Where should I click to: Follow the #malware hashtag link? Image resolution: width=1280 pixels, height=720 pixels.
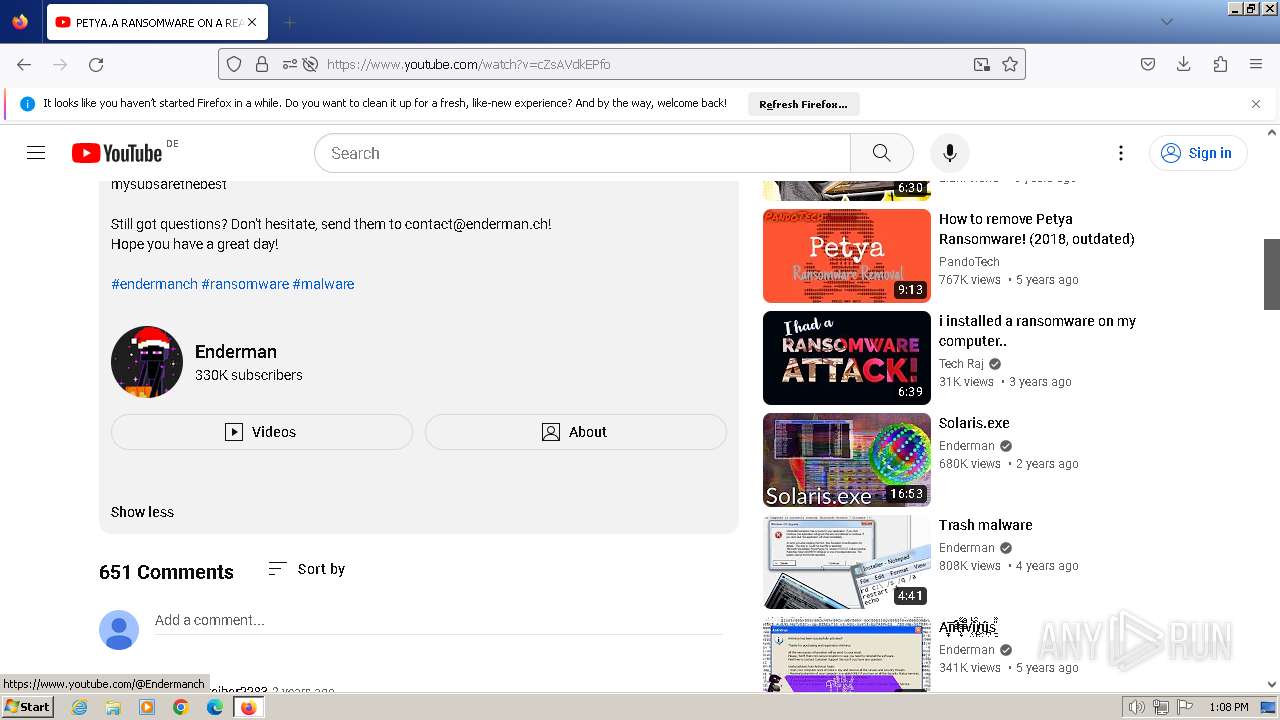(x=323, y=284)
